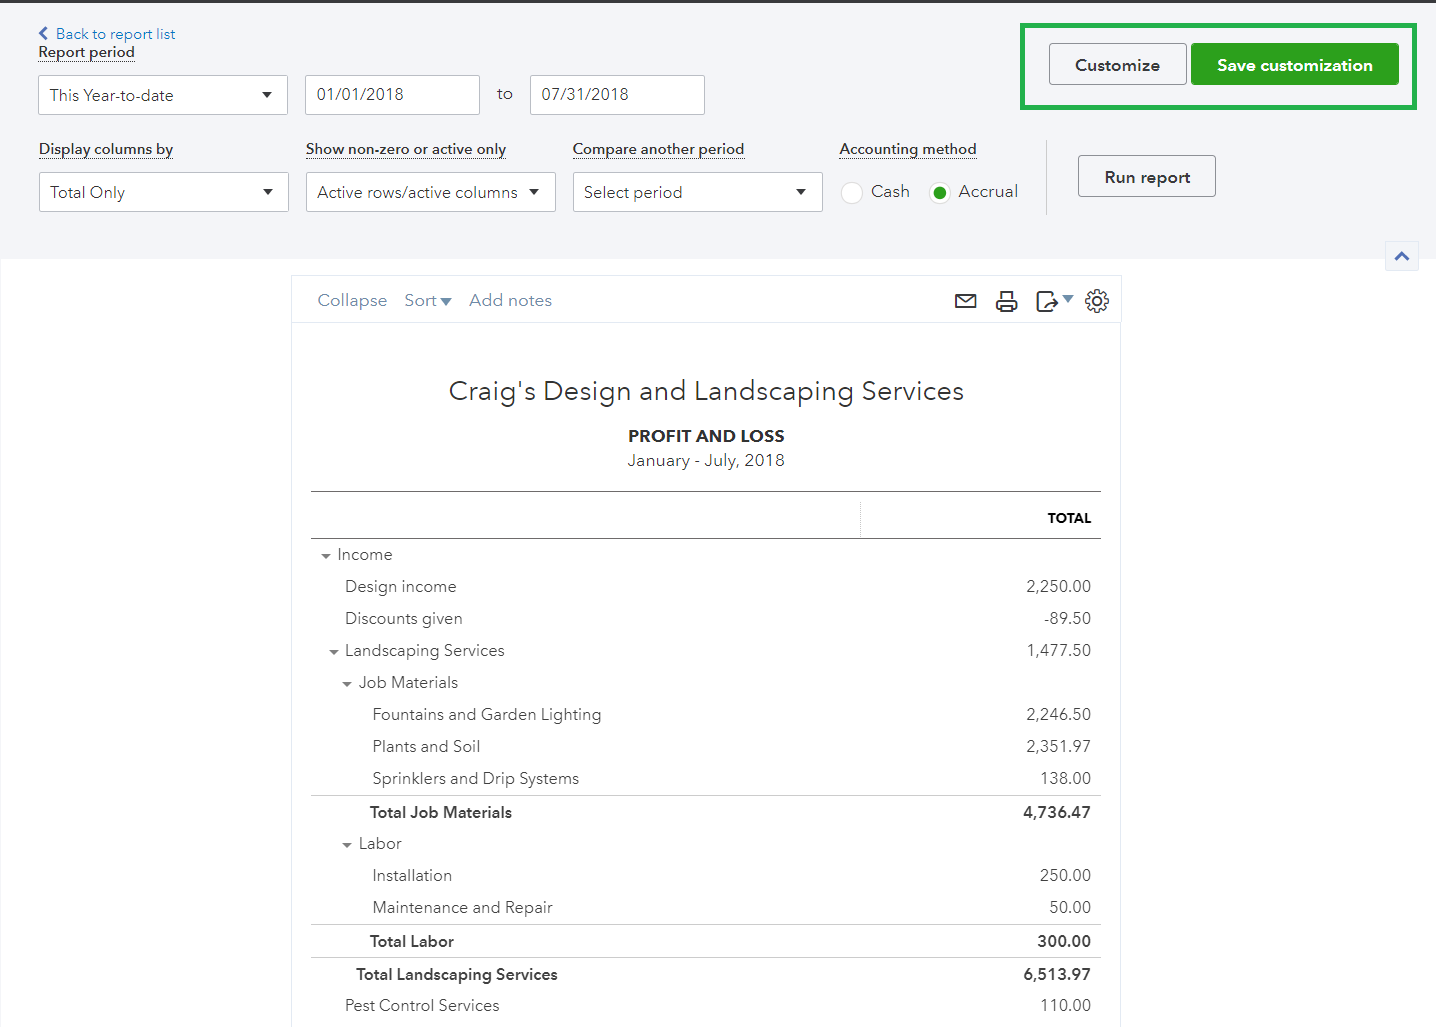Click the start date field 01/01/2018

[x=391, y=95]
